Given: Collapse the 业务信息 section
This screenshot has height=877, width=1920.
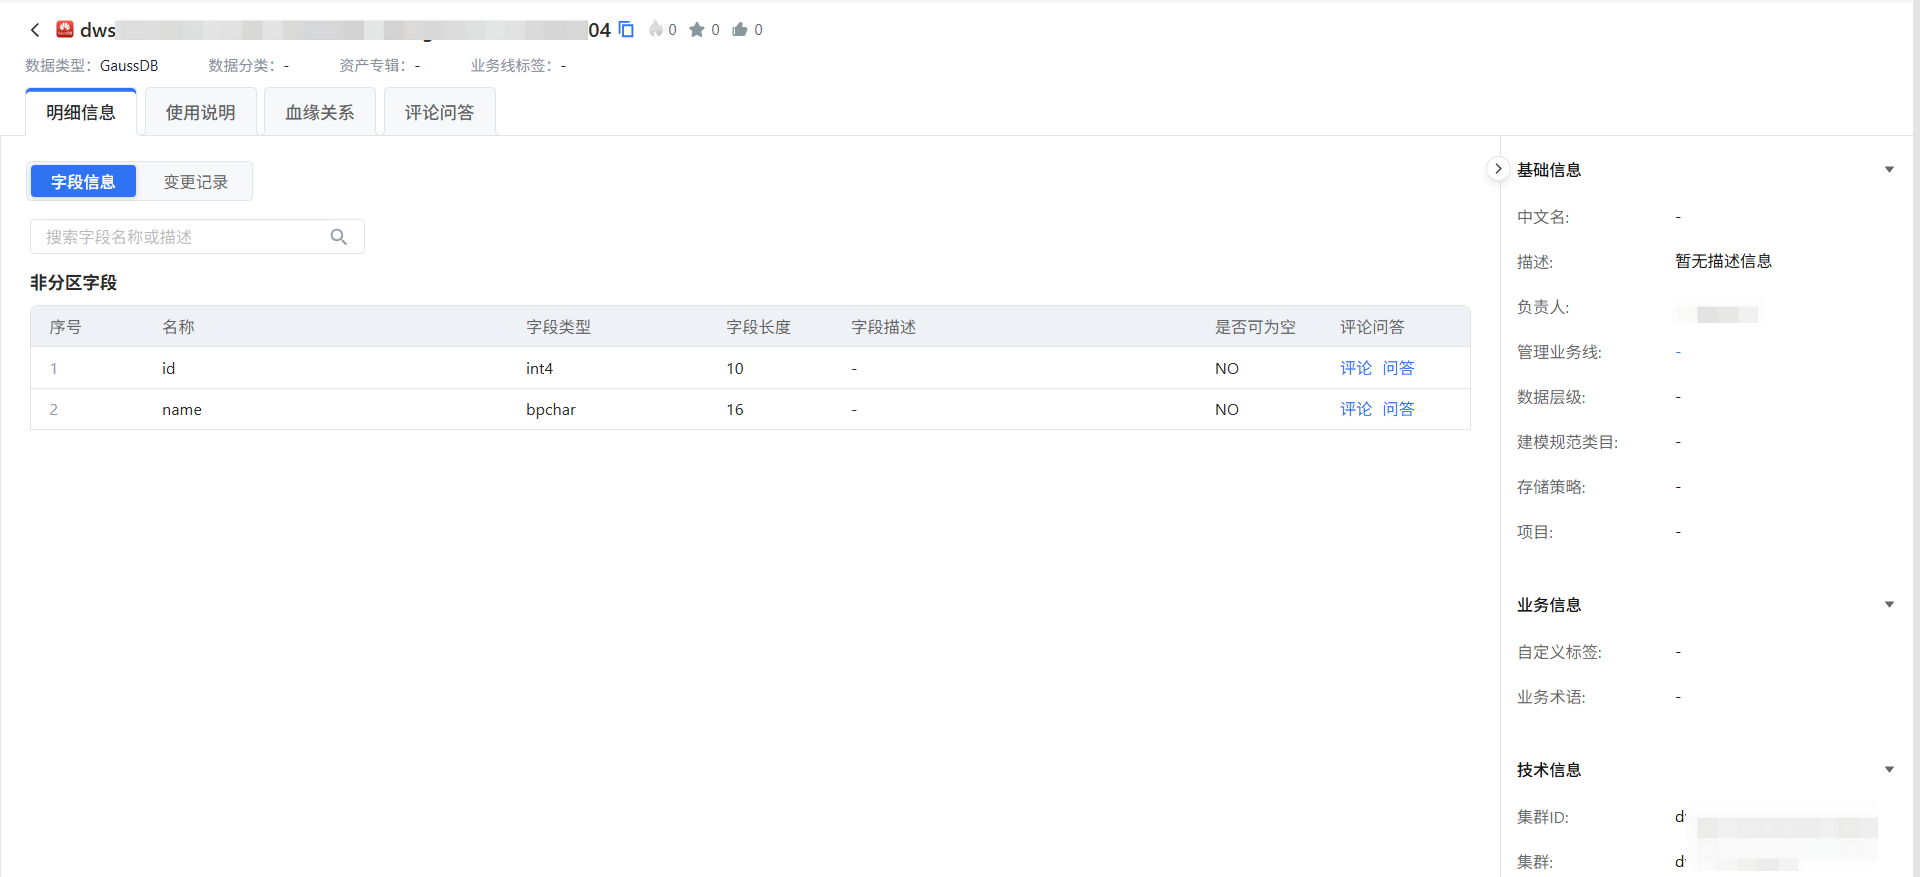Looking at the screenshot, I should click(x=1889, y=605).
